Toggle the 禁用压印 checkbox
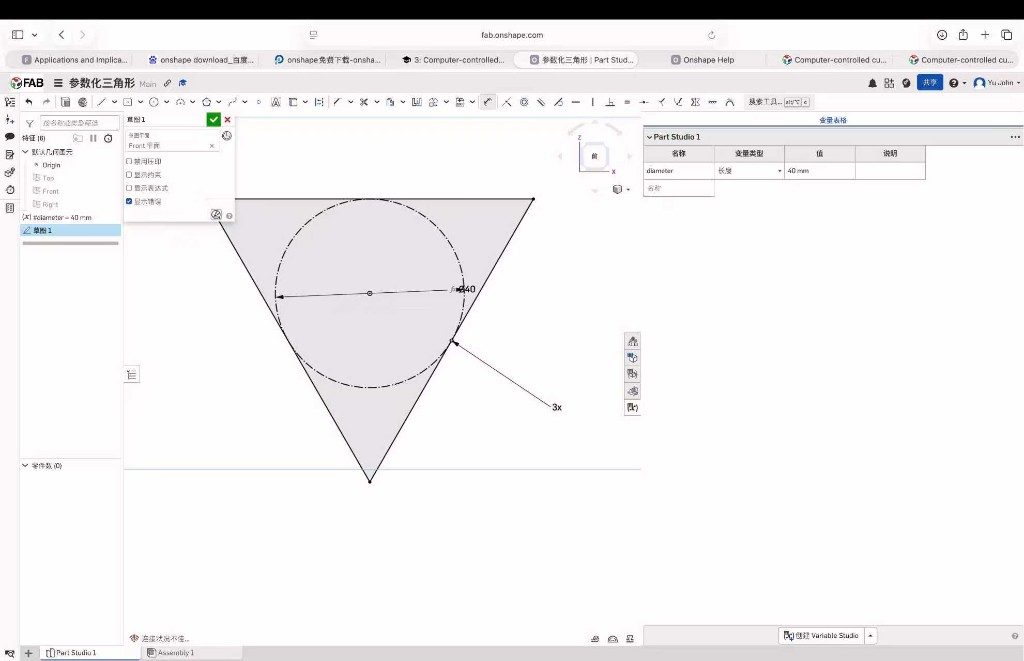Viewport: 1024px width, 661px height. coord(129,161)
